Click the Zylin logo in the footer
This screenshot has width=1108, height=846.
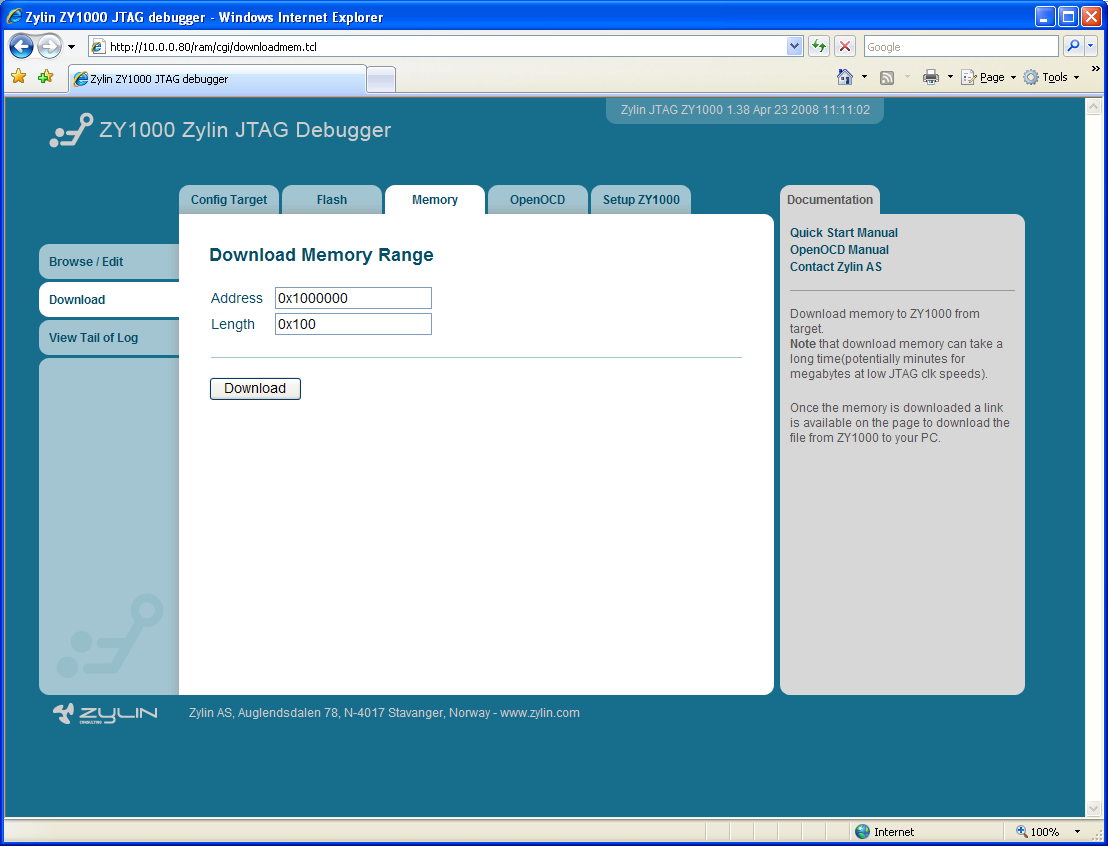(105, 714)
